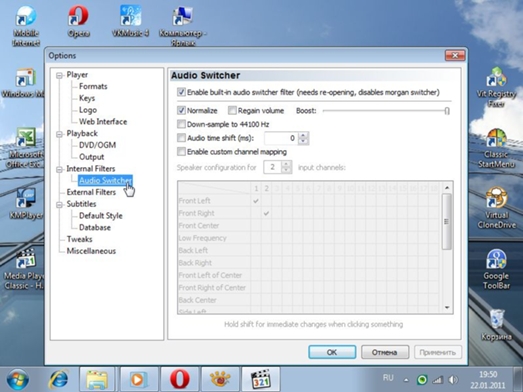Select External Filters in the tree
The height and width of the screenshot is (392, 523).
(x=91, y=192)
